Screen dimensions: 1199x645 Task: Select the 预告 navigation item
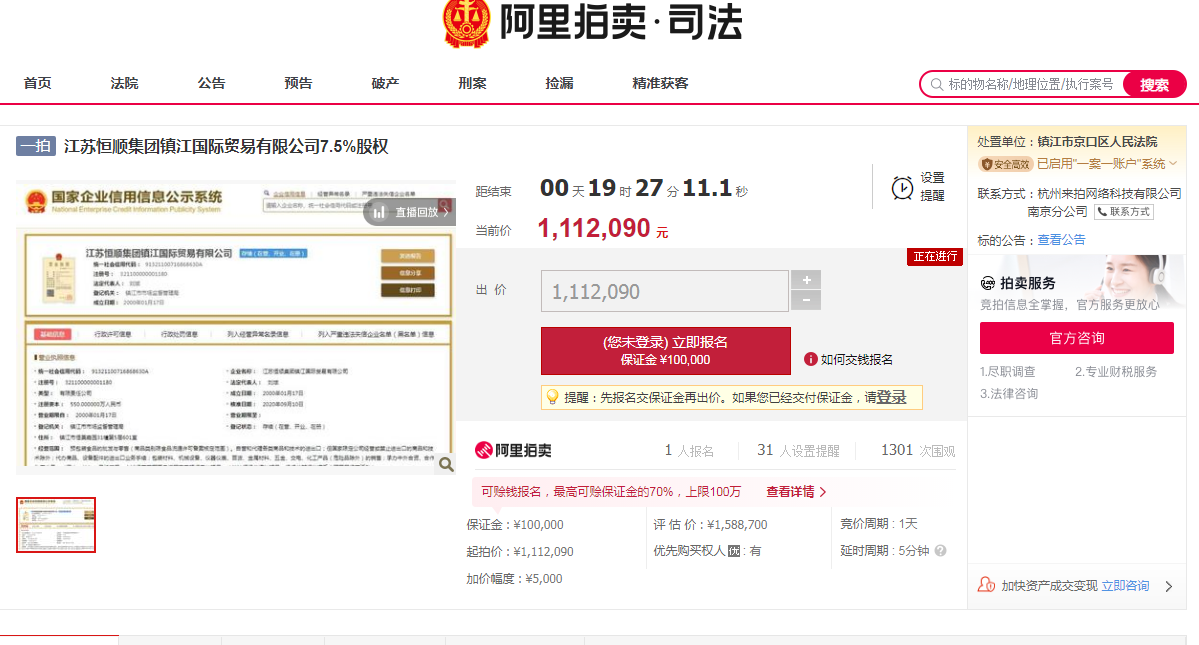[x=298, y=83]
